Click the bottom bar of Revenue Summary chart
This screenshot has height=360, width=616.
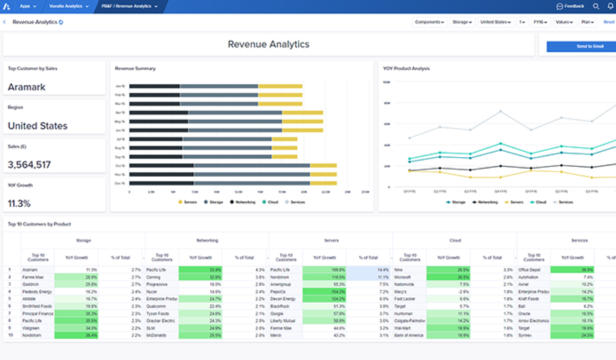tap(233, 183)
